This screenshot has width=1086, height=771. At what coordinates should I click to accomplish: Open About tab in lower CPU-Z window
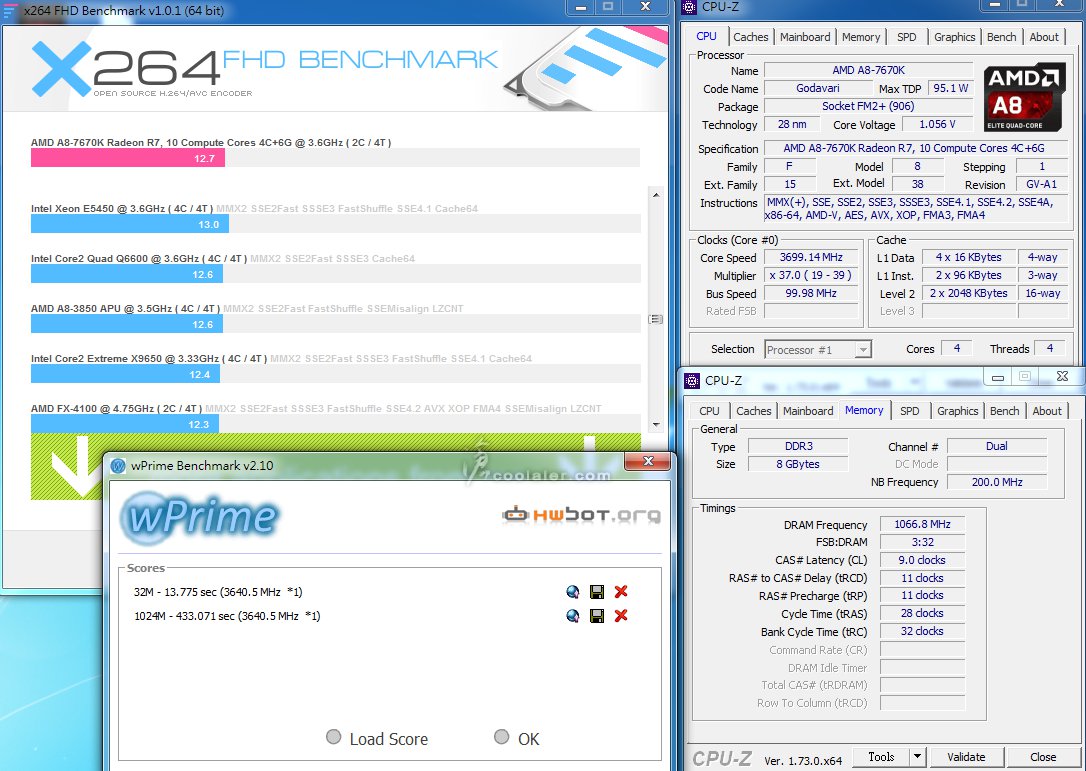(x=1047, y=411)
